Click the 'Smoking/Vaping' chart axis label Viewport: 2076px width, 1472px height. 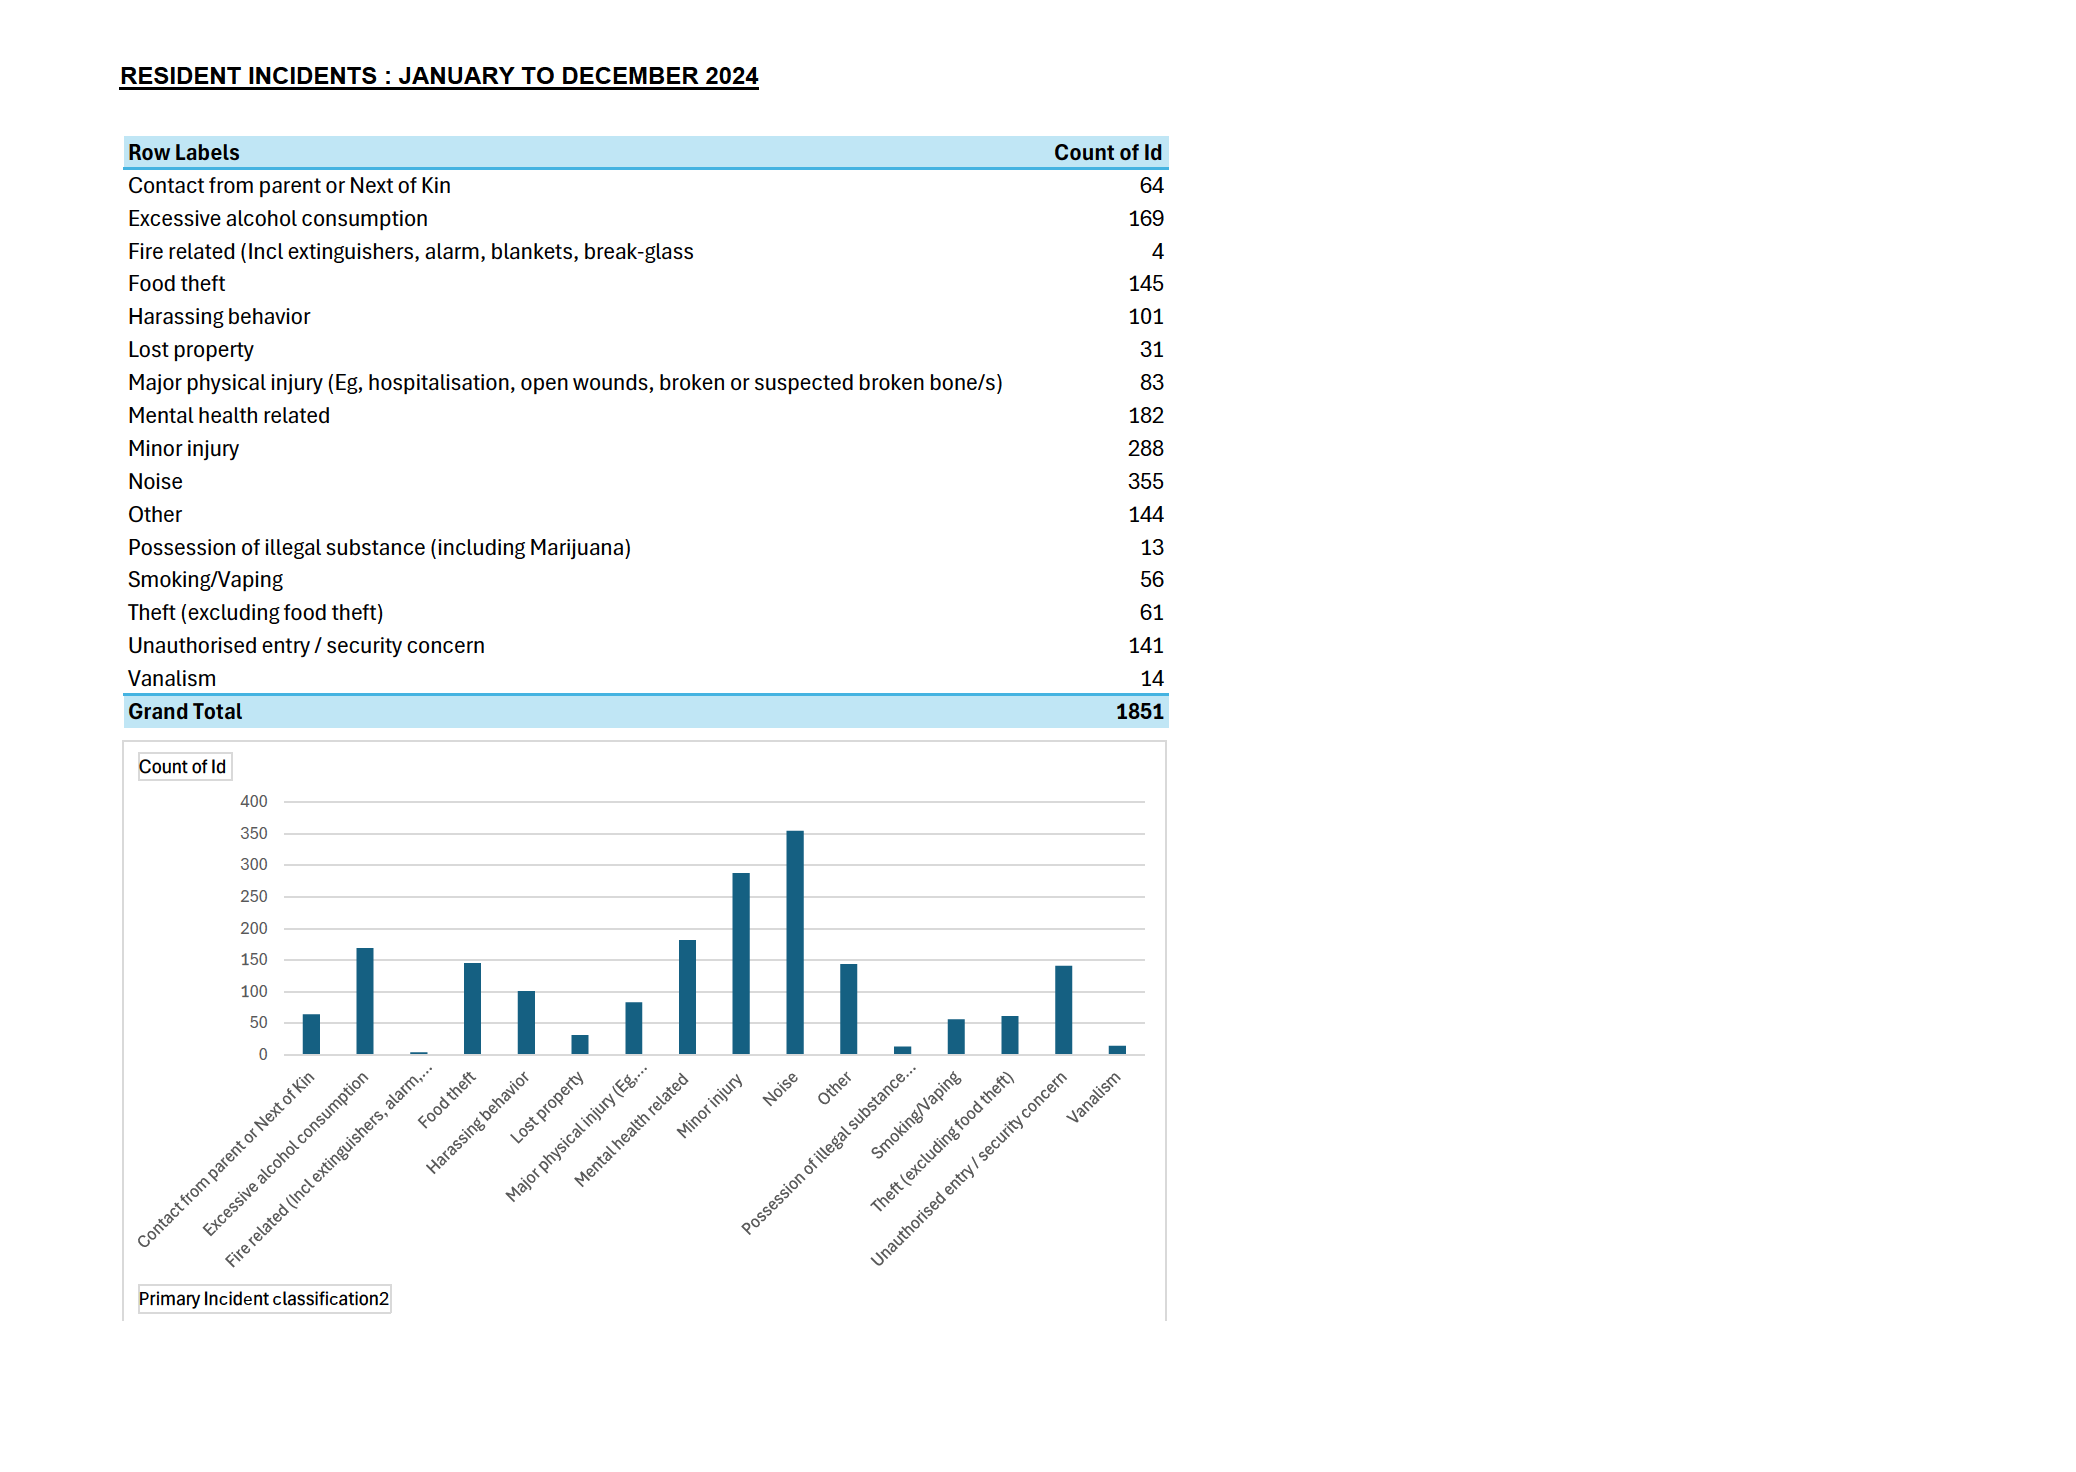915,1115
